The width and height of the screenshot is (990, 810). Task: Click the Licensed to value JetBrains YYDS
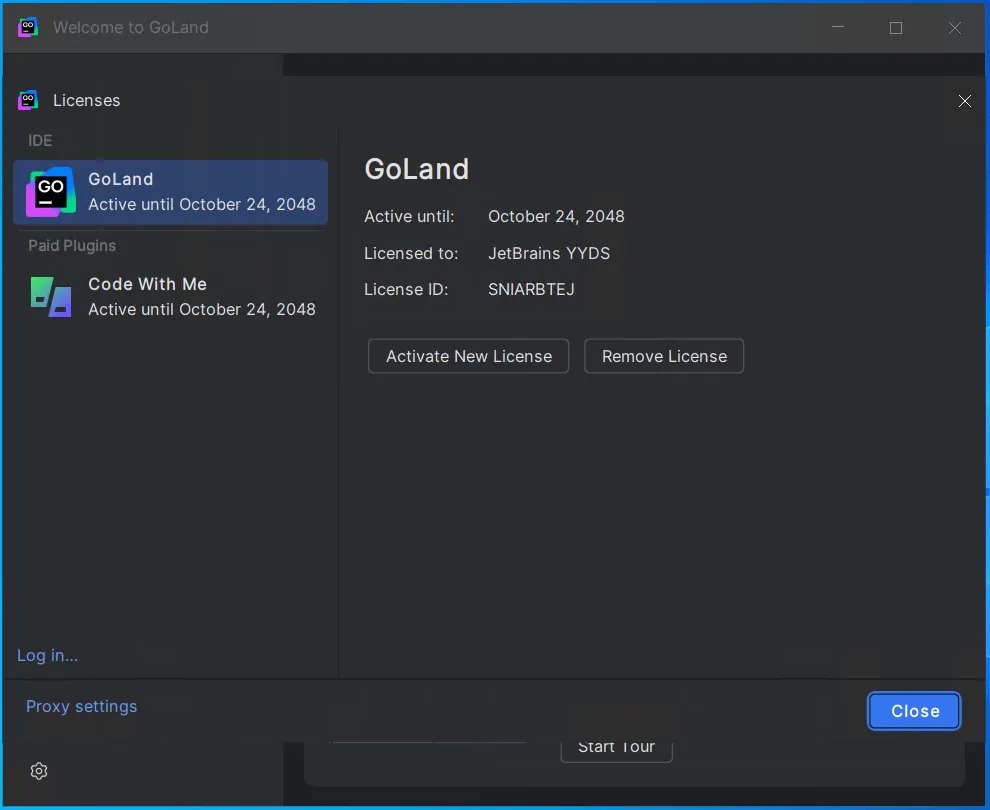(549, 253)
